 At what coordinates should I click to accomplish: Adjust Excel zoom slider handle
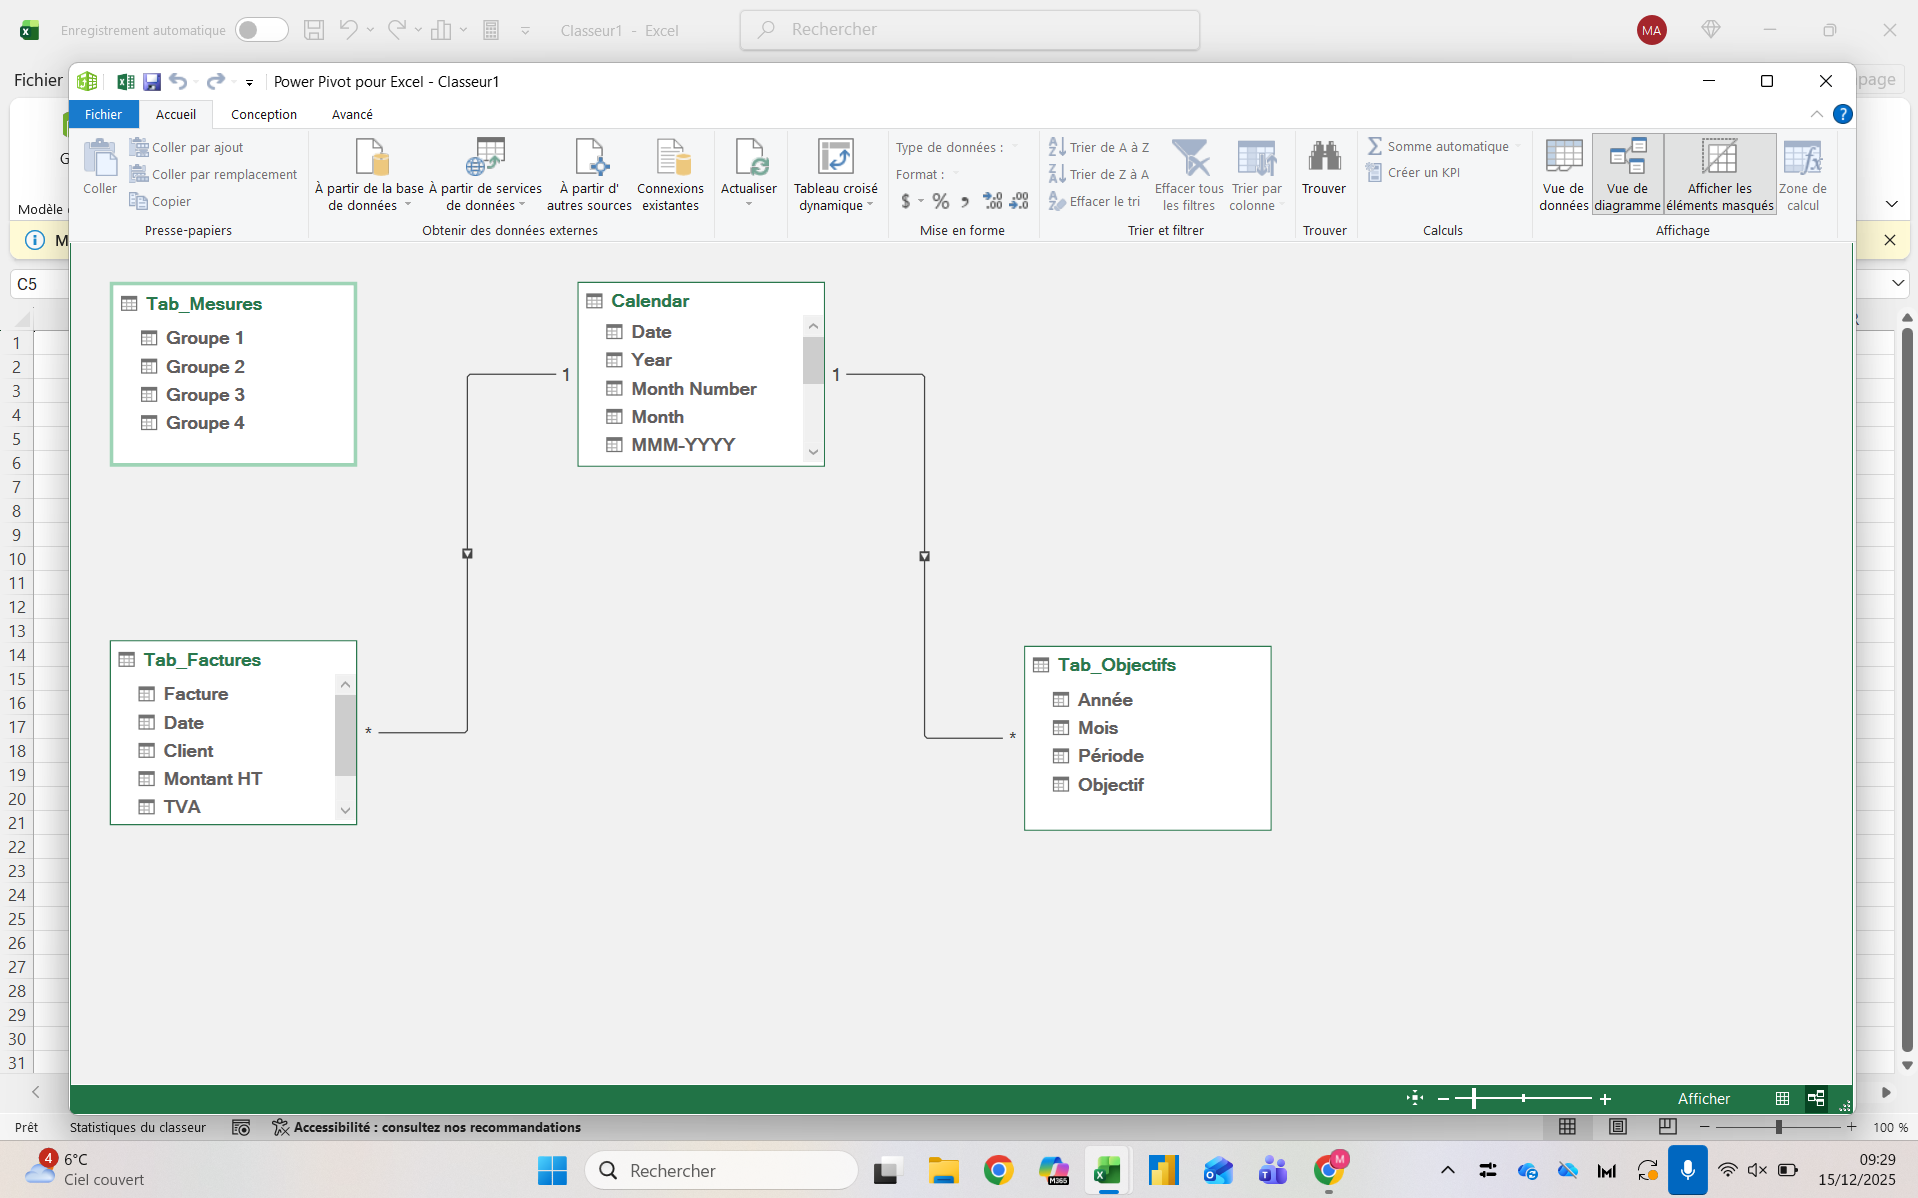pyautogui.click(x=1779, y=1127)
